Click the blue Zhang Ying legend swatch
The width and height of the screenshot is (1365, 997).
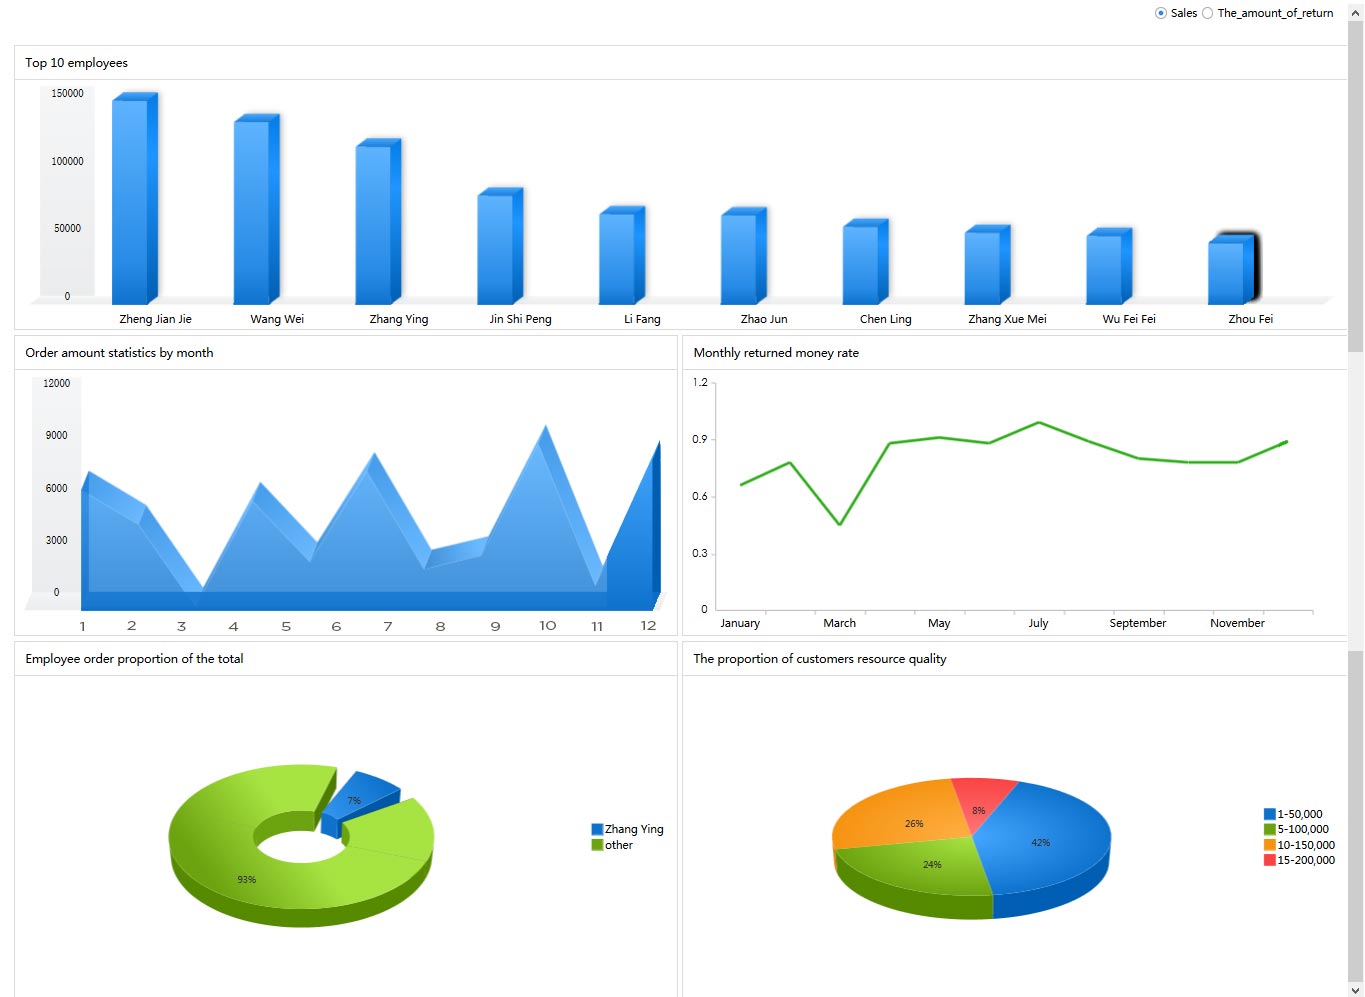(x=597, y=829)
